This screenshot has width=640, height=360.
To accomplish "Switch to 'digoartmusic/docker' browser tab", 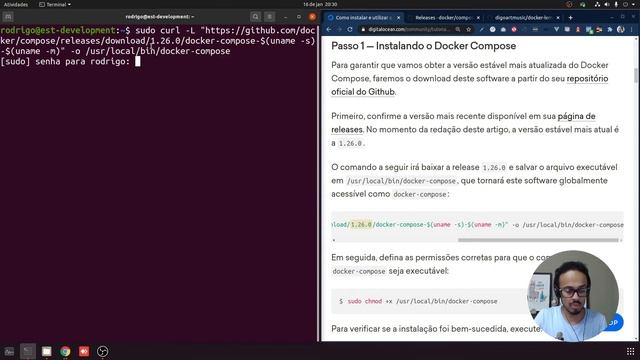I will point(523,18).
